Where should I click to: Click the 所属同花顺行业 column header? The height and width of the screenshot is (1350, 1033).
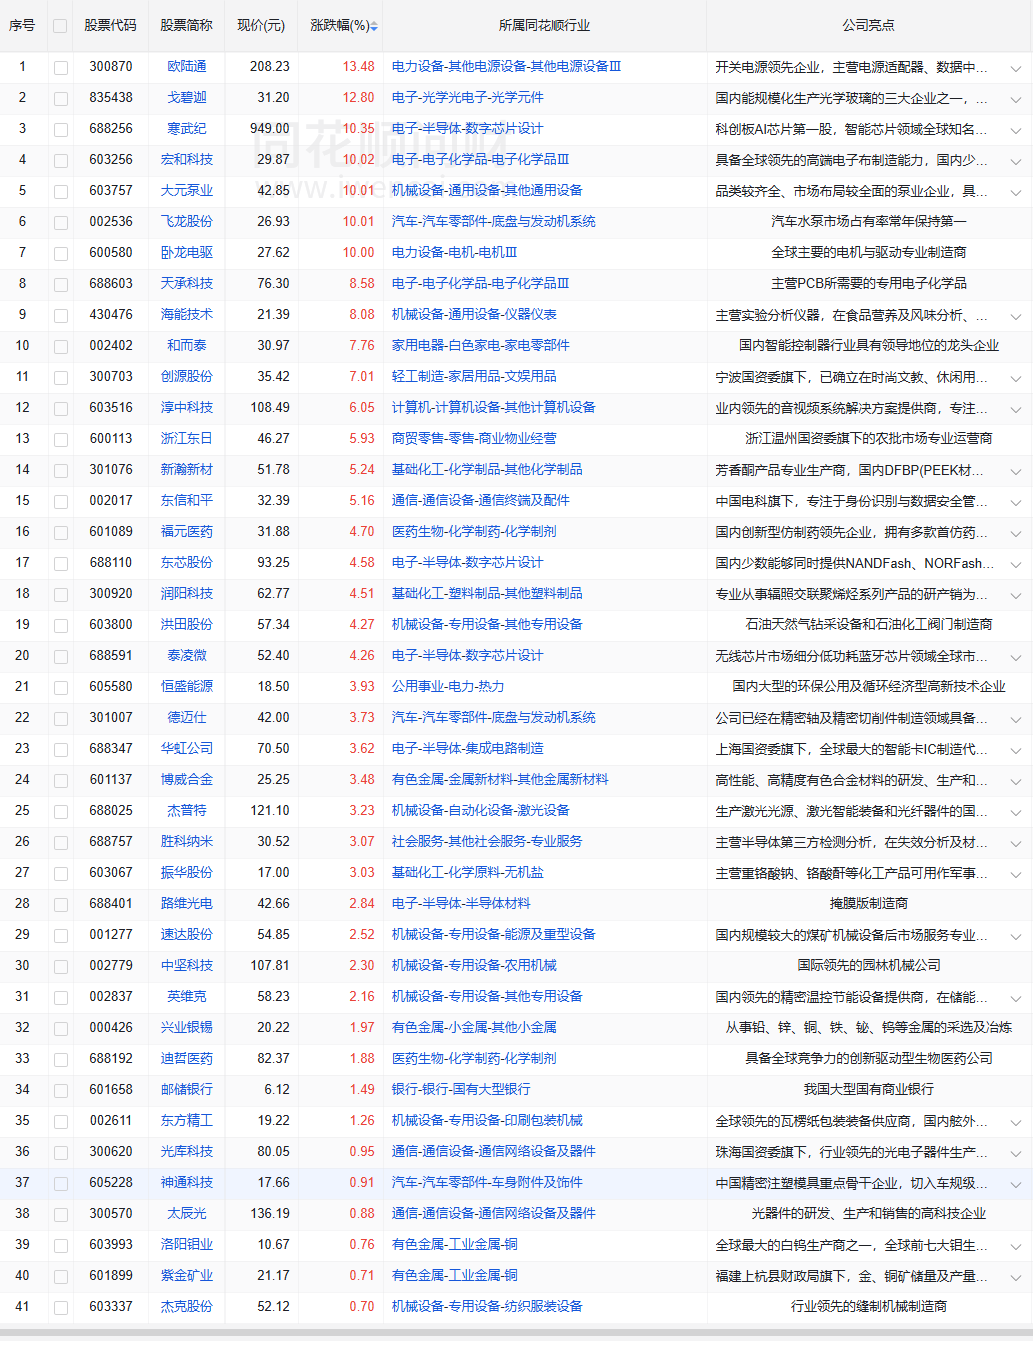click(x=545, y=25)
